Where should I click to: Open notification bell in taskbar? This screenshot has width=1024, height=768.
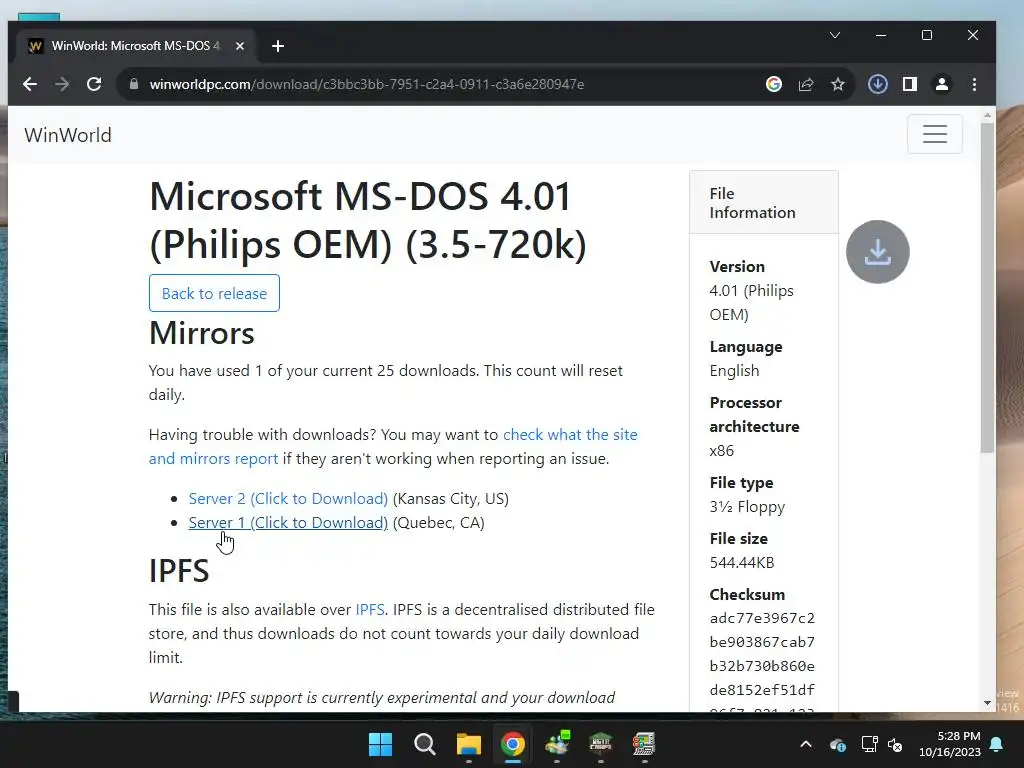point(997,744)
